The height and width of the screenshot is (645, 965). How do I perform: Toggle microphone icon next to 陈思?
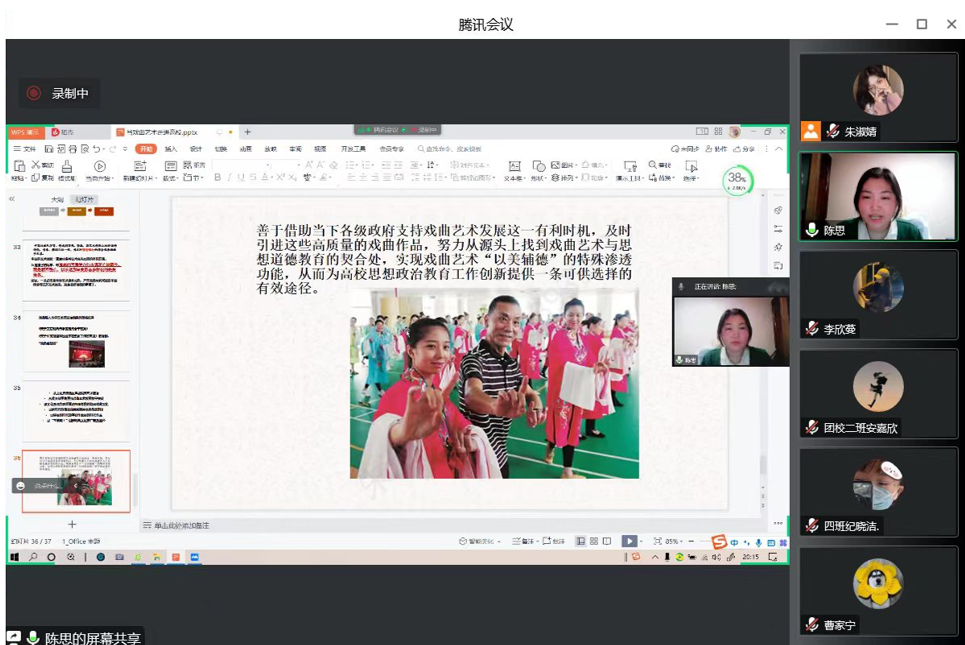tap(813, 230)
